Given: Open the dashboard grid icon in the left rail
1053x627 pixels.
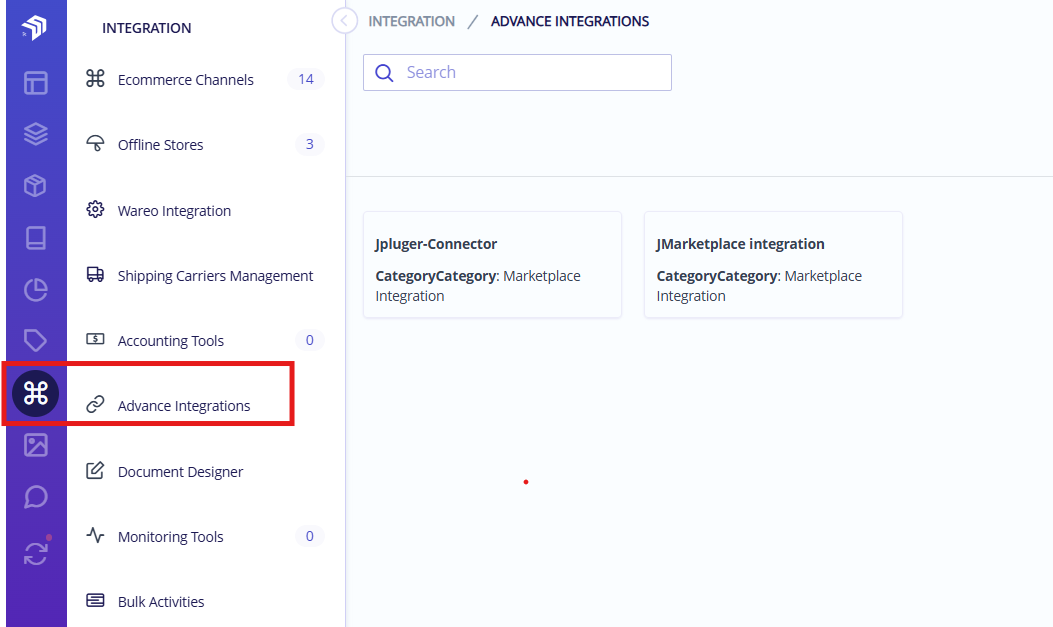Looking at the screenshot, I should tap(35, 84).
